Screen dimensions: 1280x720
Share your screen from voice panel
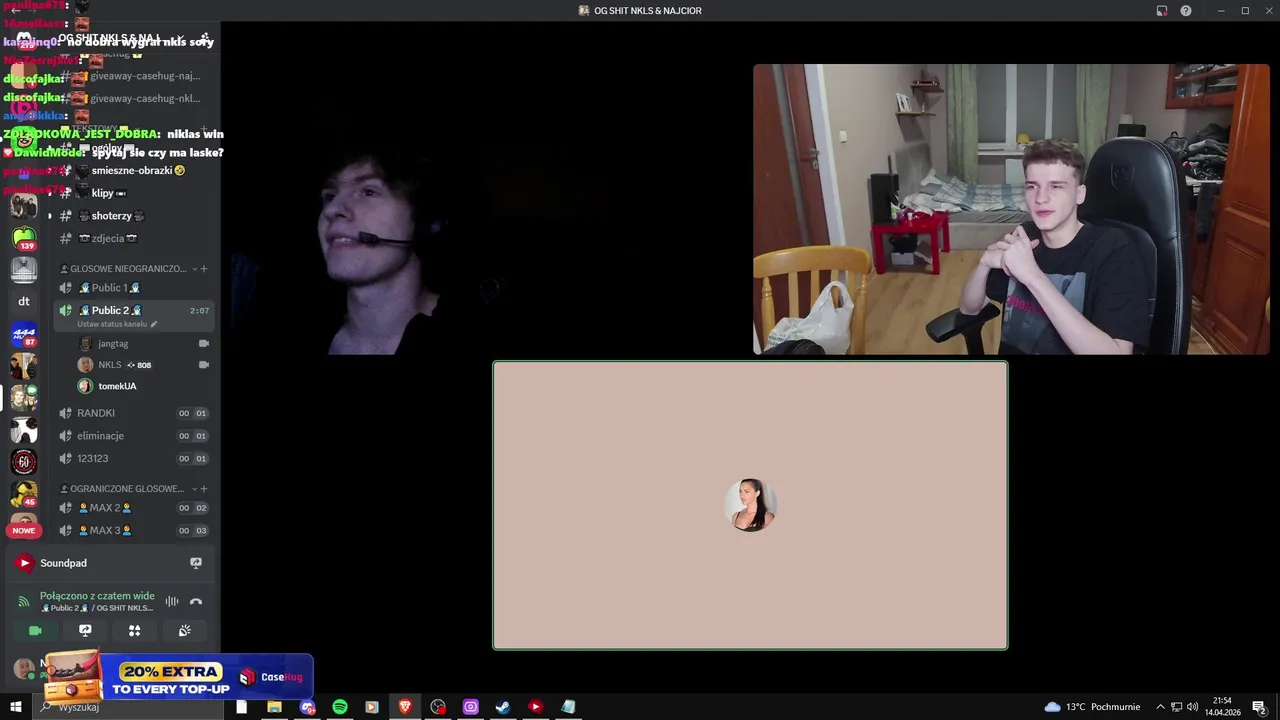pyautogui.click(x=85, y=631)
